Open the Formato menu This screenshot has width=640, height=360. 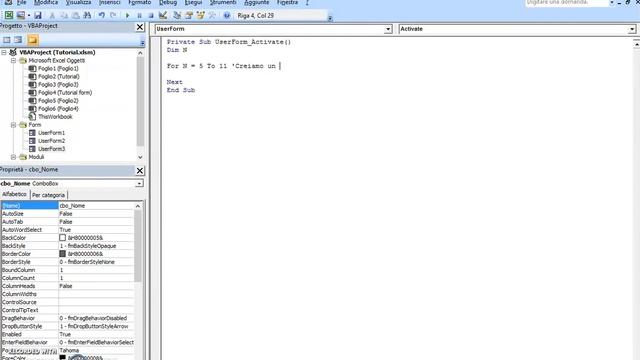[x=140, y=3]
